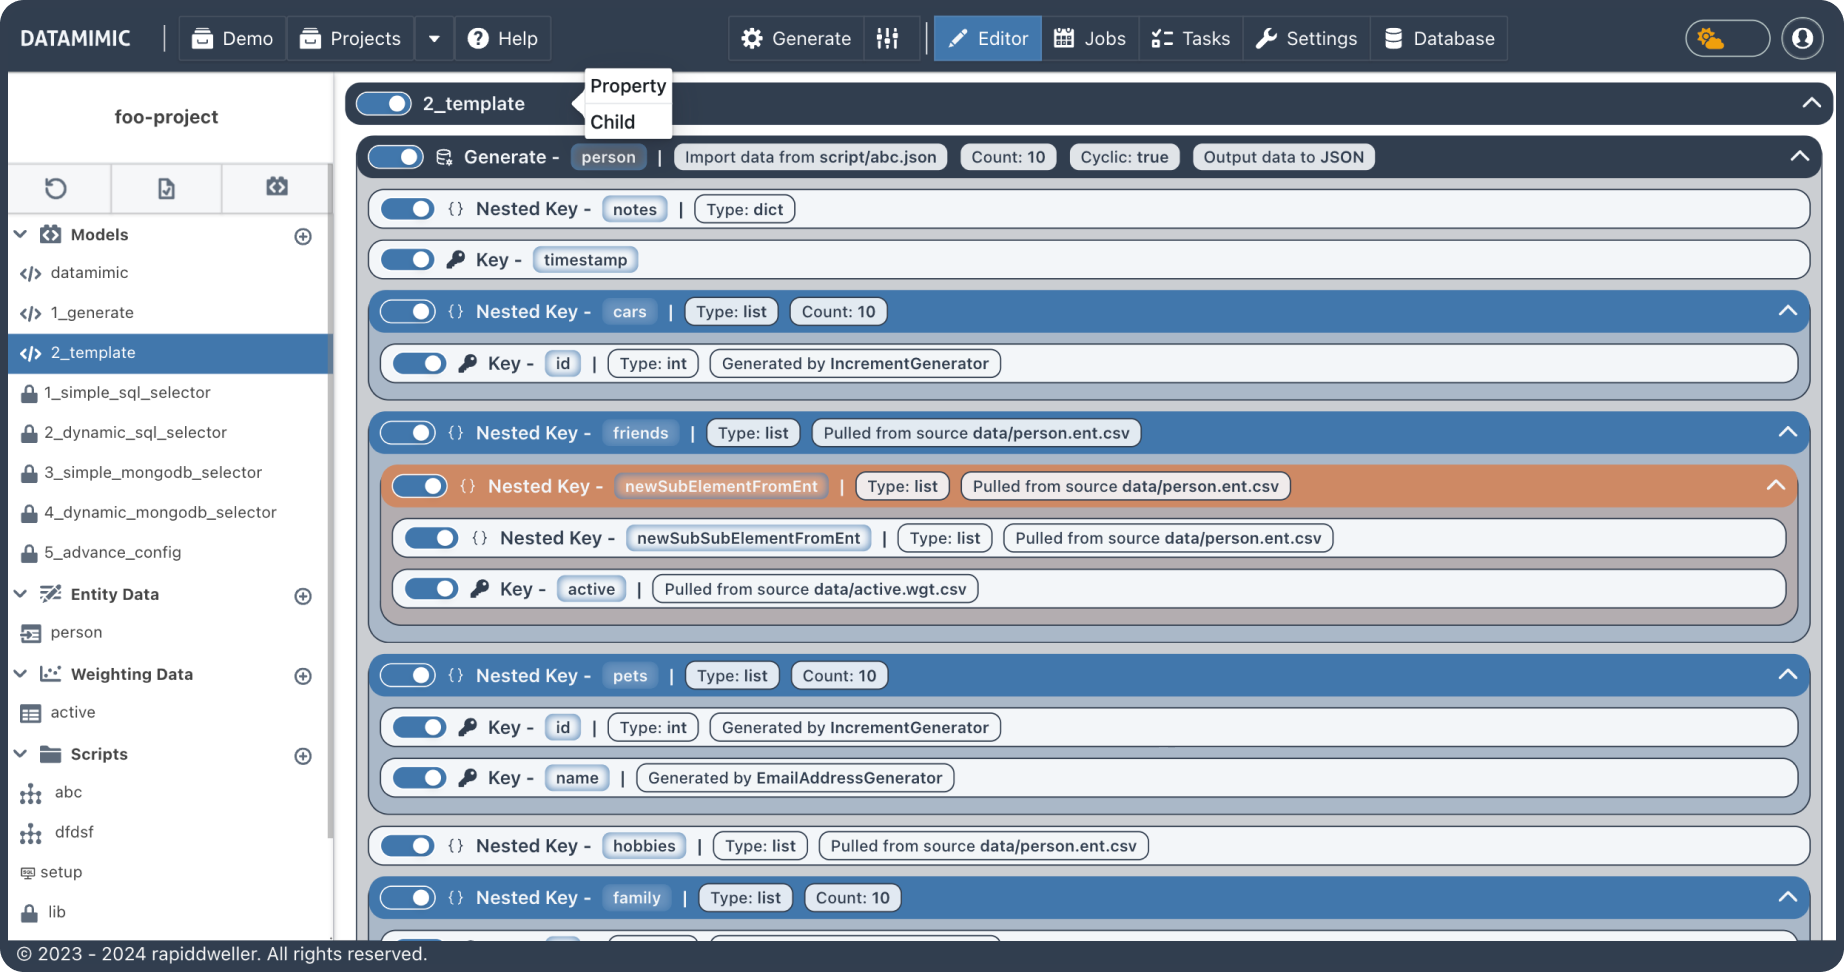Disable the timestamp Key toggle
This screenshot has height=972, width=1844.
[407, 260]
